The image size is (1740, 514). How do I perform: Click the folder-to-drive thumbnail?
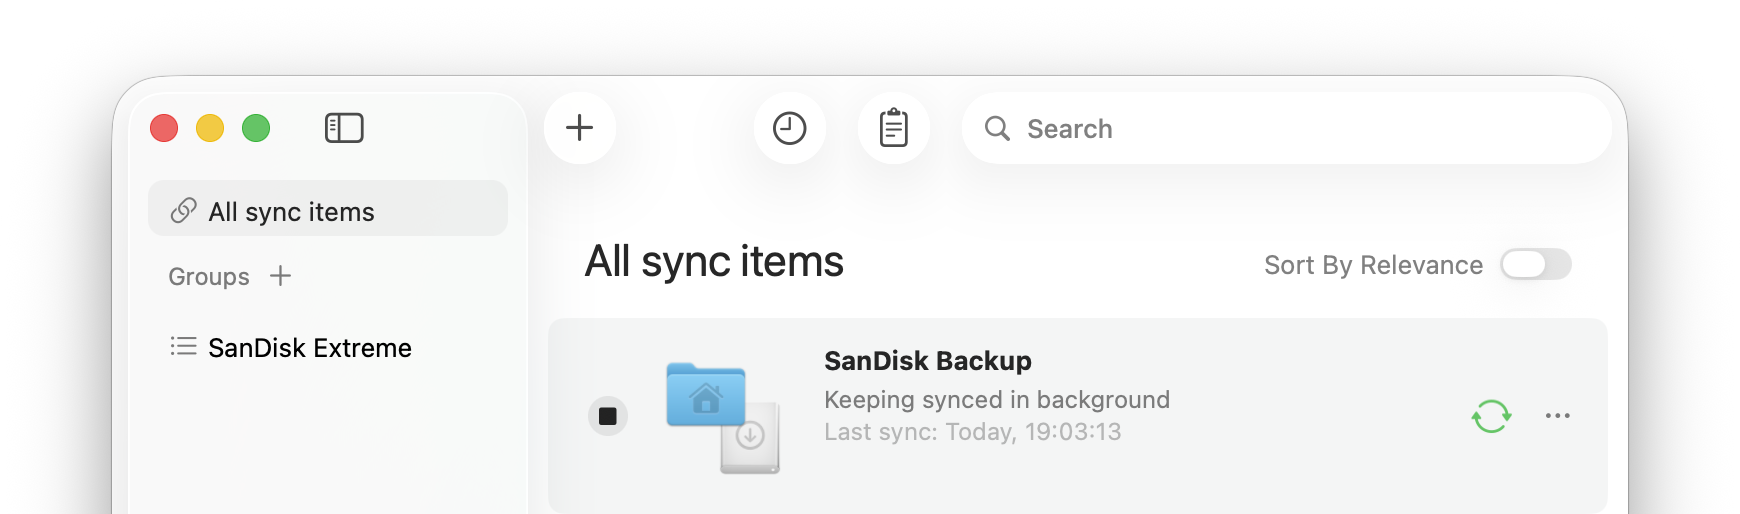point(722,417)
